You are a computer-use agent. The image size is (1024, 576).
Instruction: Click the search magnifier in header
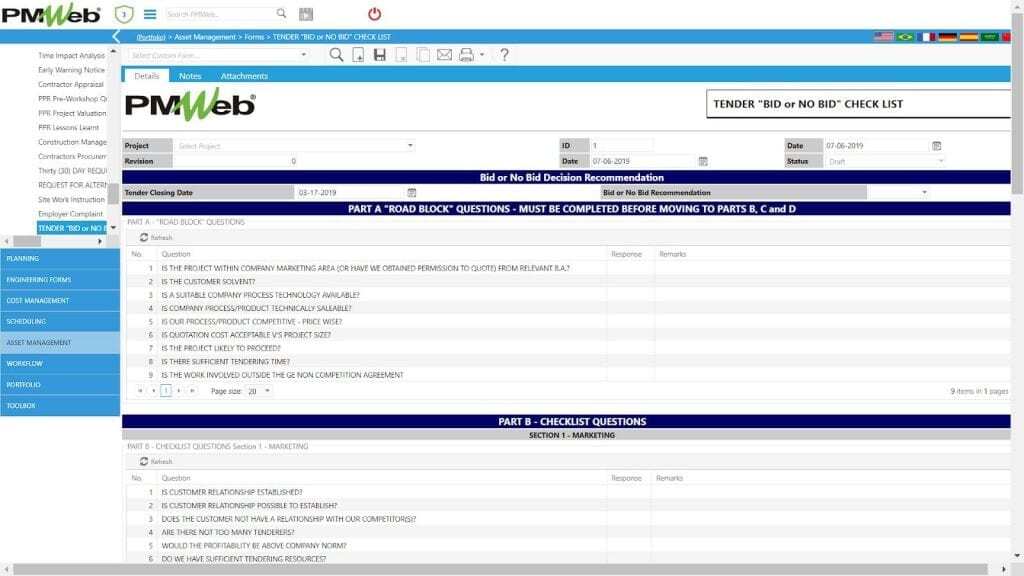[x=281, y=13]
